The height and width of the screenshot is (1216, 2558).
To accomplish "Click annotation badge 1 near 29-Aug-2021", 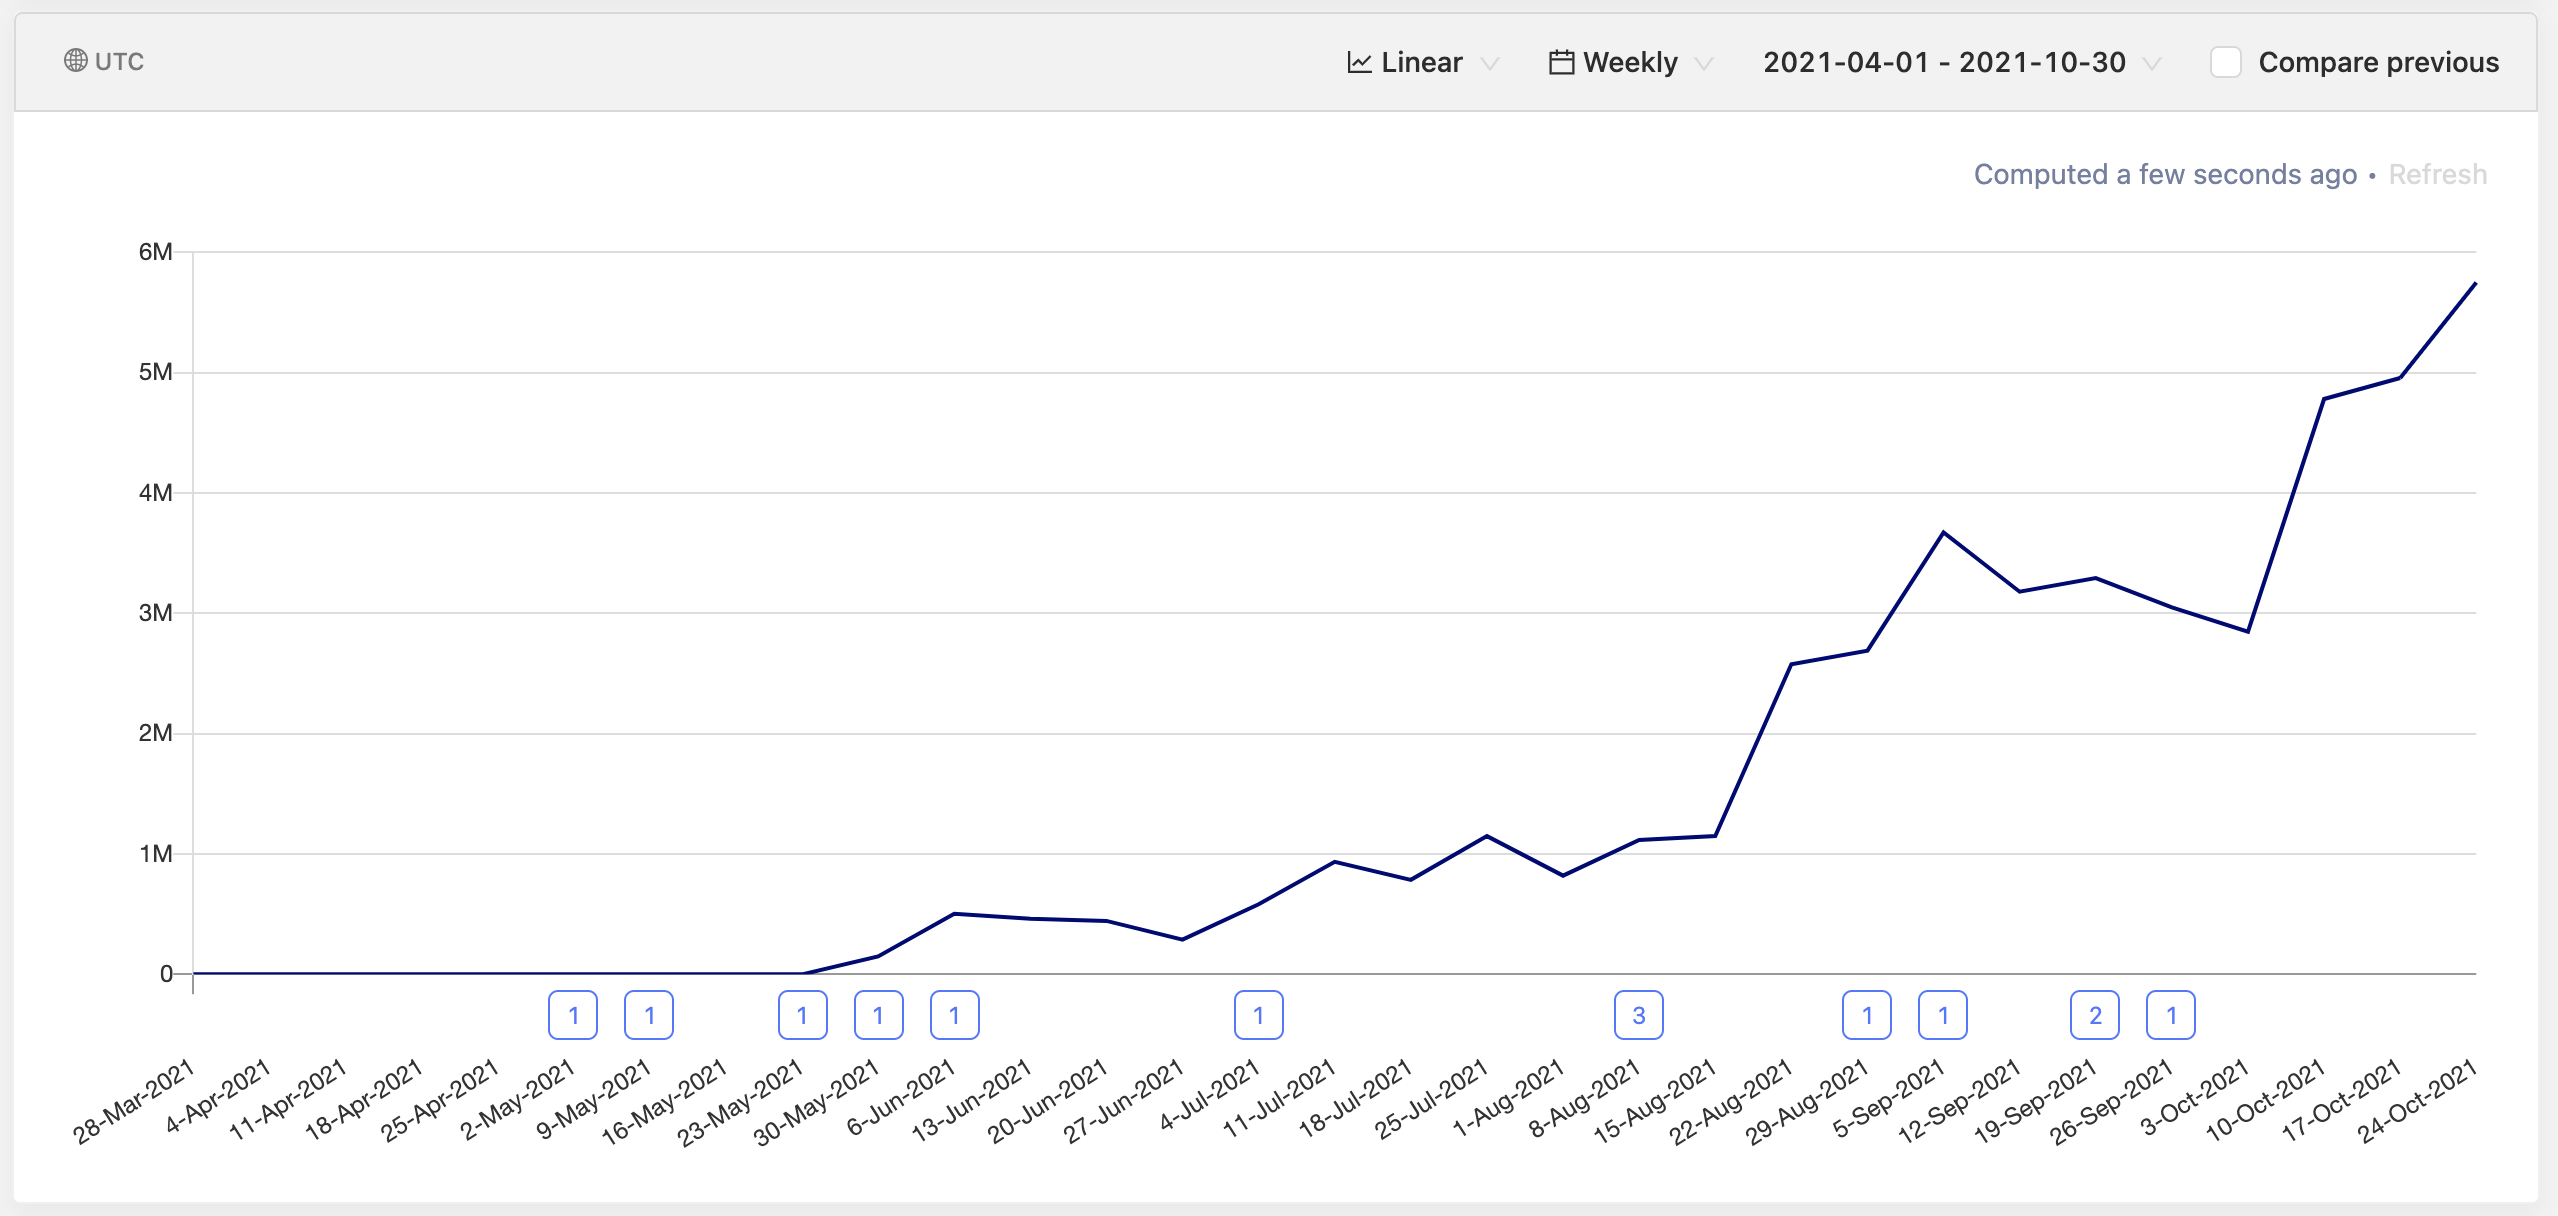I will (1866, 1015).
